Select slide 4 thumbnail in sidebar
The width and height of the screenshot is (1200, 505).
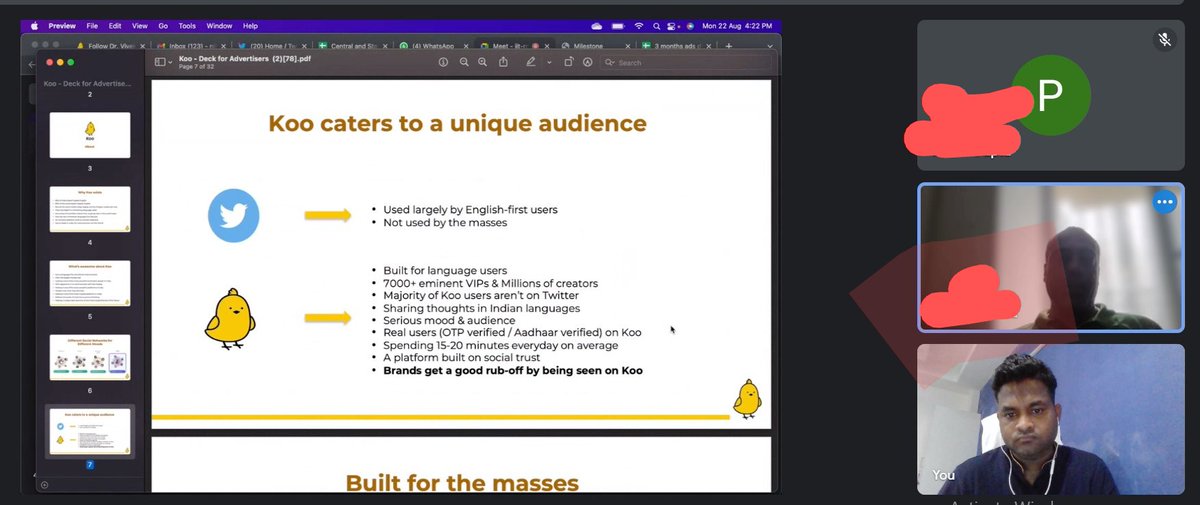(90, 209)
